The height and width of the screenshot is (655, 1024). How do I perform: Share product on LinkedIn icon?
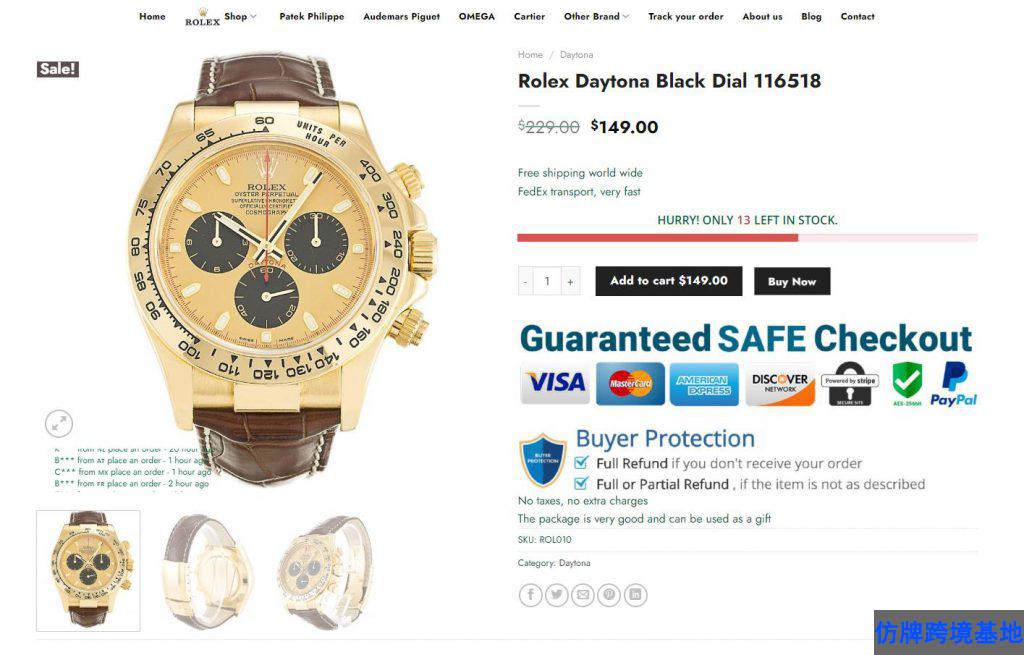pos(635,595)
